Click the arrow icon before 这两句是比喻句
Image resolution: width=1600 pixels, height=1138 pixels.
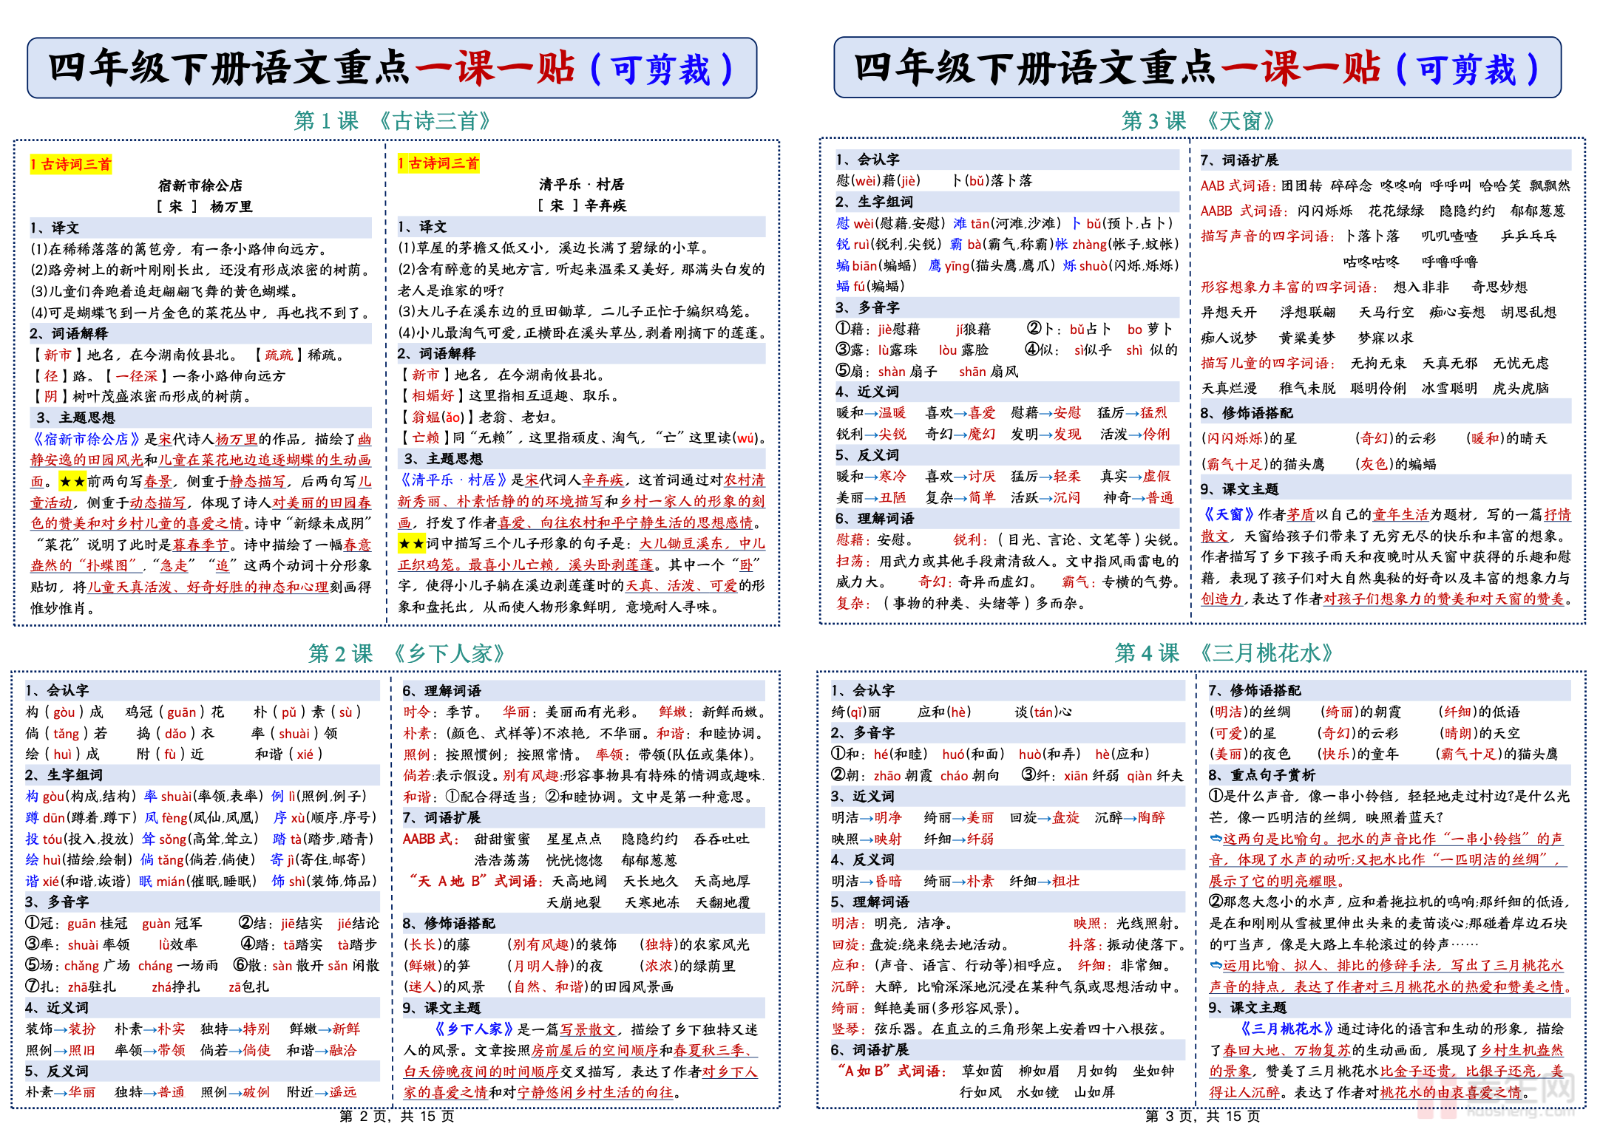coord(1215,839)
